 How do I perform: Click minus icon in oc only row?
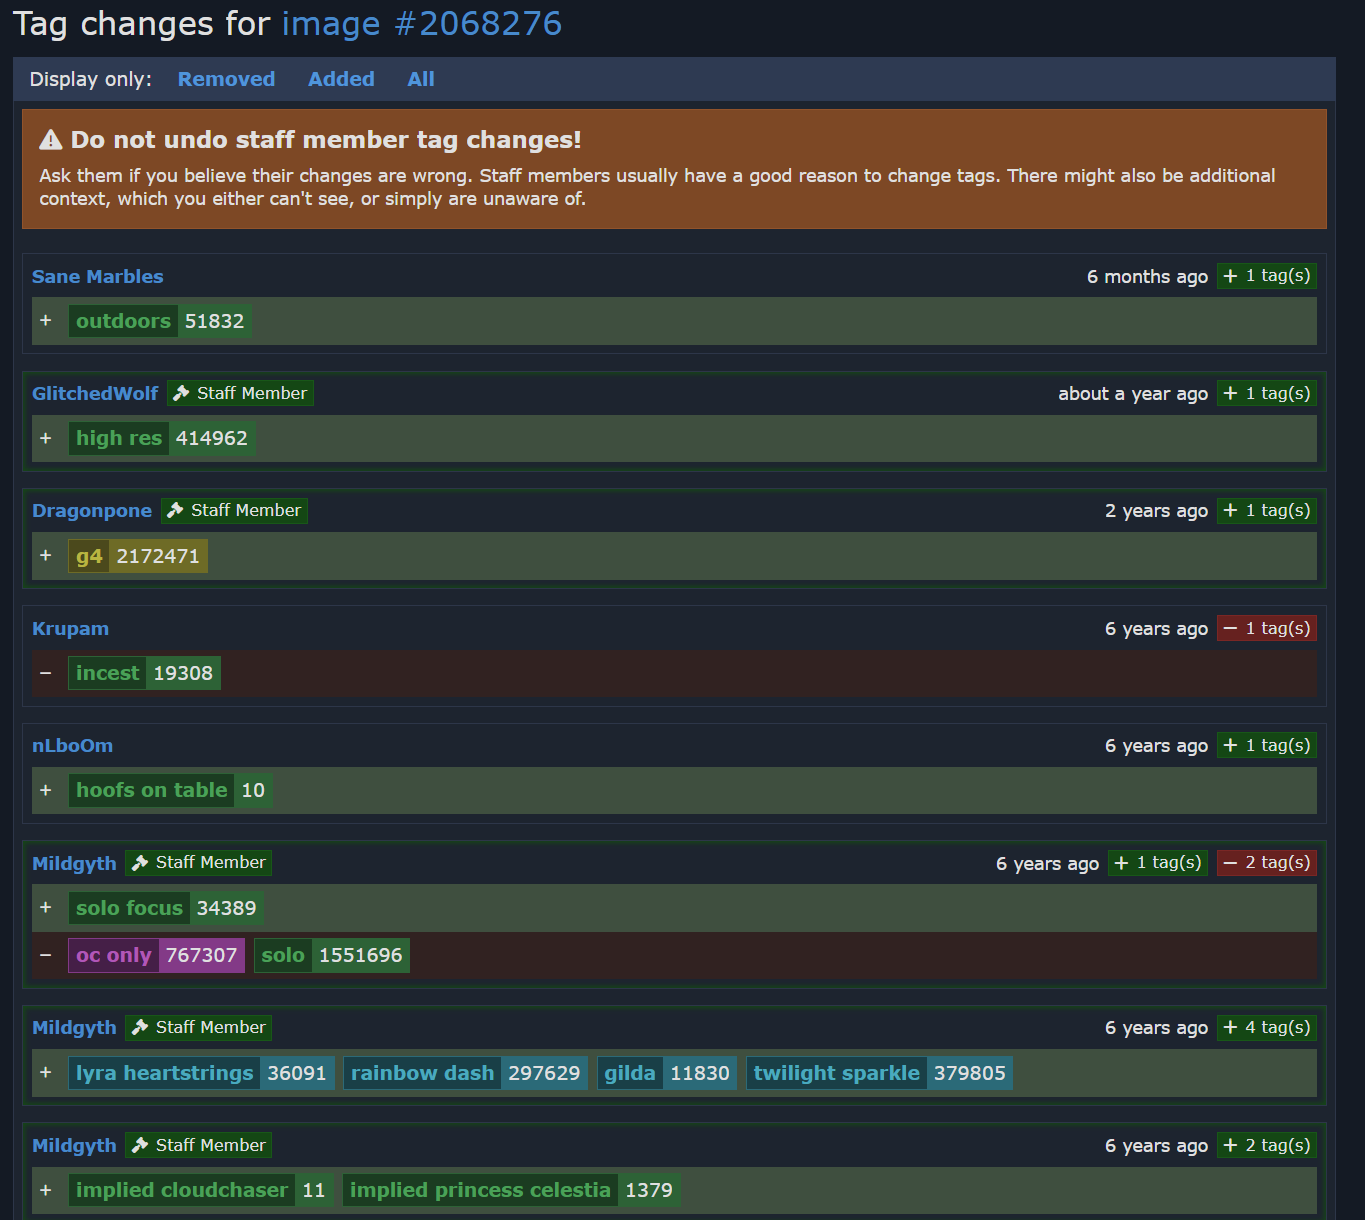coord(45,955)
